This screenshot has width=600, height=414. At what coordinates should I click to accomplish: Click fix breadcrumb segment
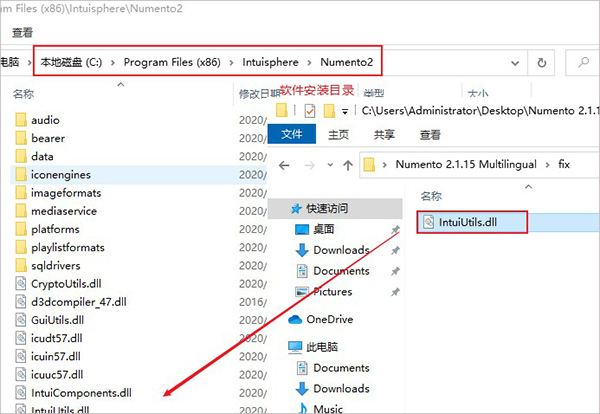point(564,165)
